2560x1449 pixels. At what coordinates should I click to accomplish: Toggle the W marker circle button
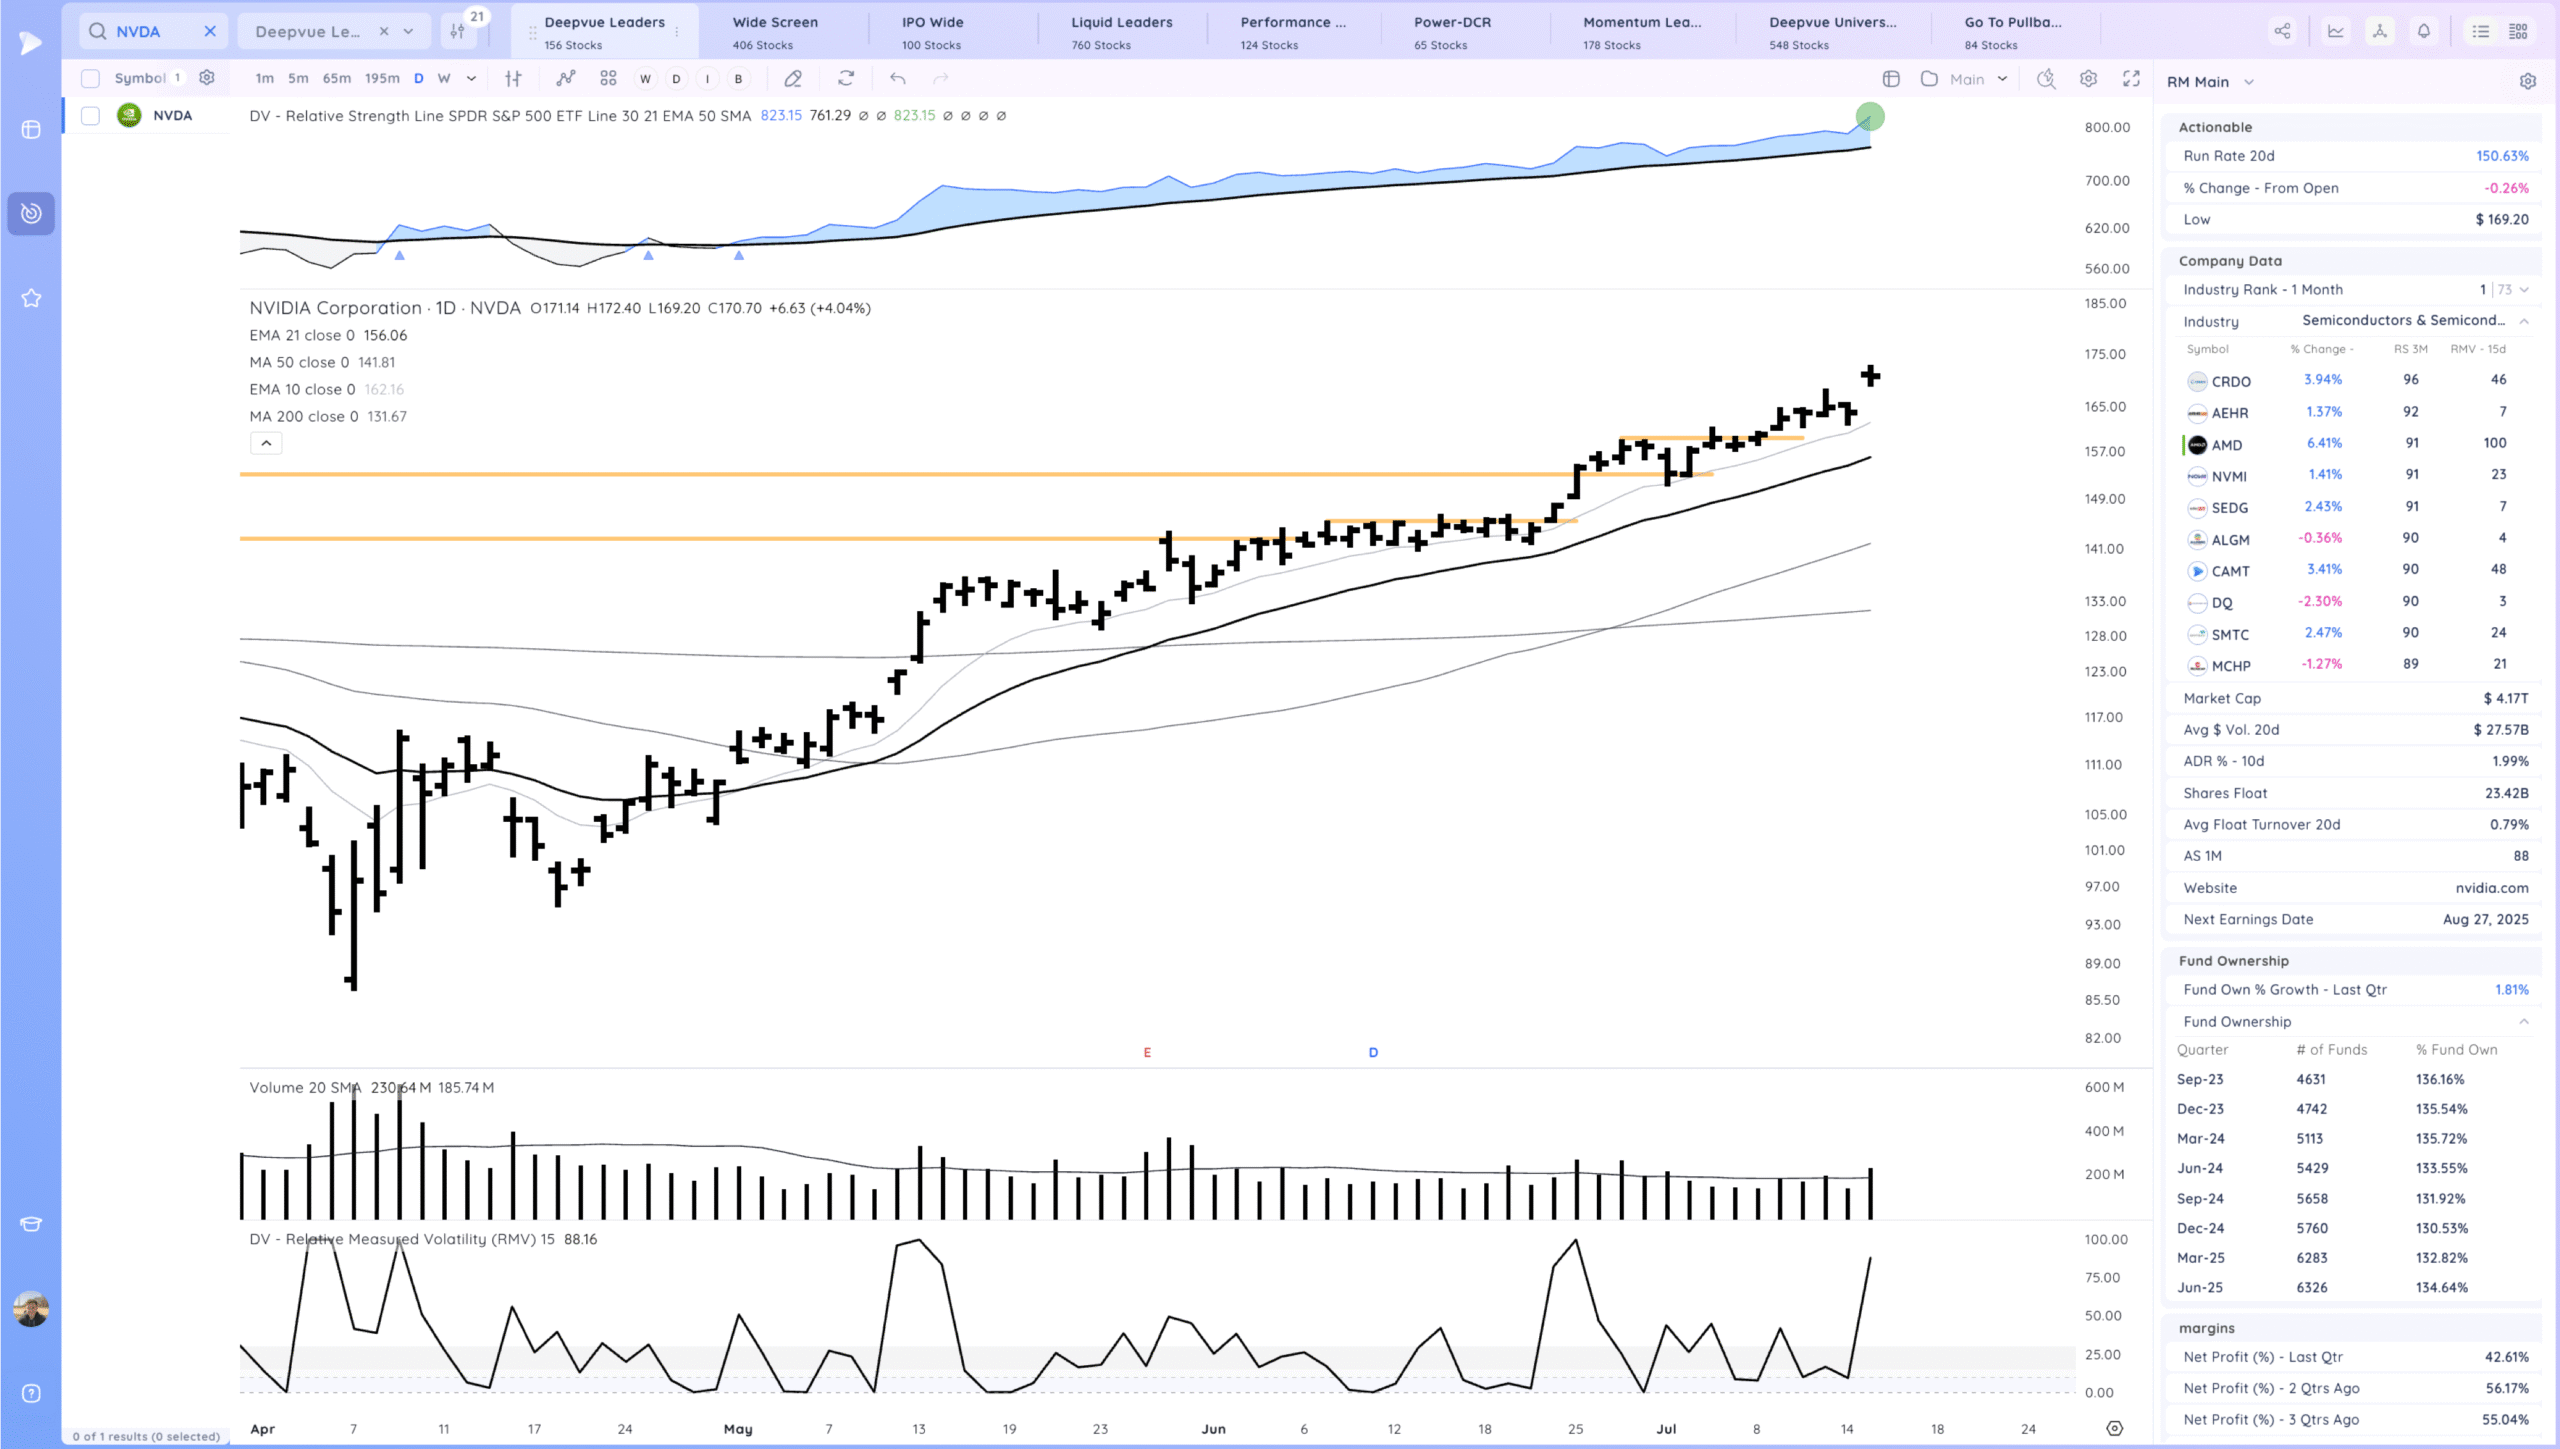click(x=645, y=78)
